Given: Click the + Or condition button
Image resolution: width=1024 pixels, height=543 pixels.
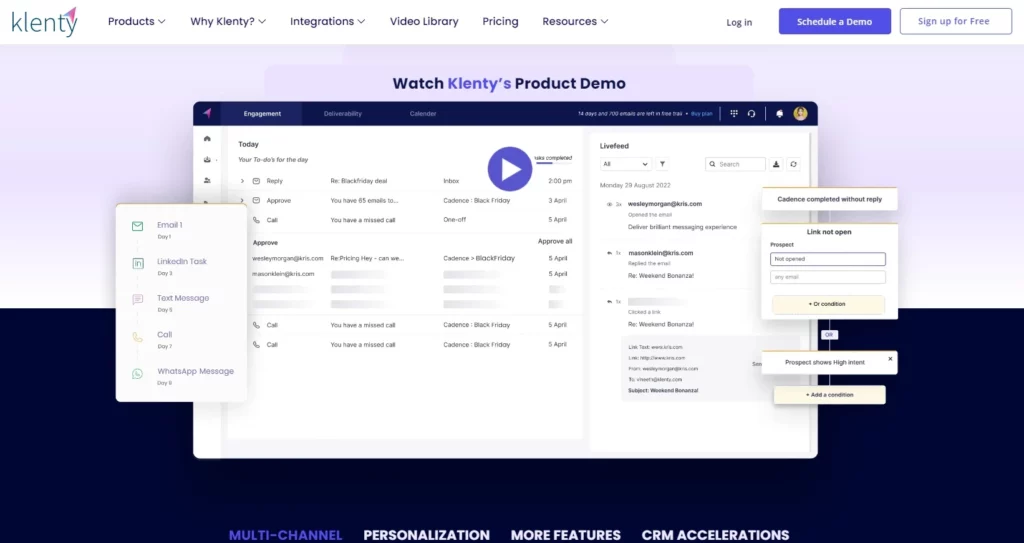Looking at the screenshot, I should 827,304.
